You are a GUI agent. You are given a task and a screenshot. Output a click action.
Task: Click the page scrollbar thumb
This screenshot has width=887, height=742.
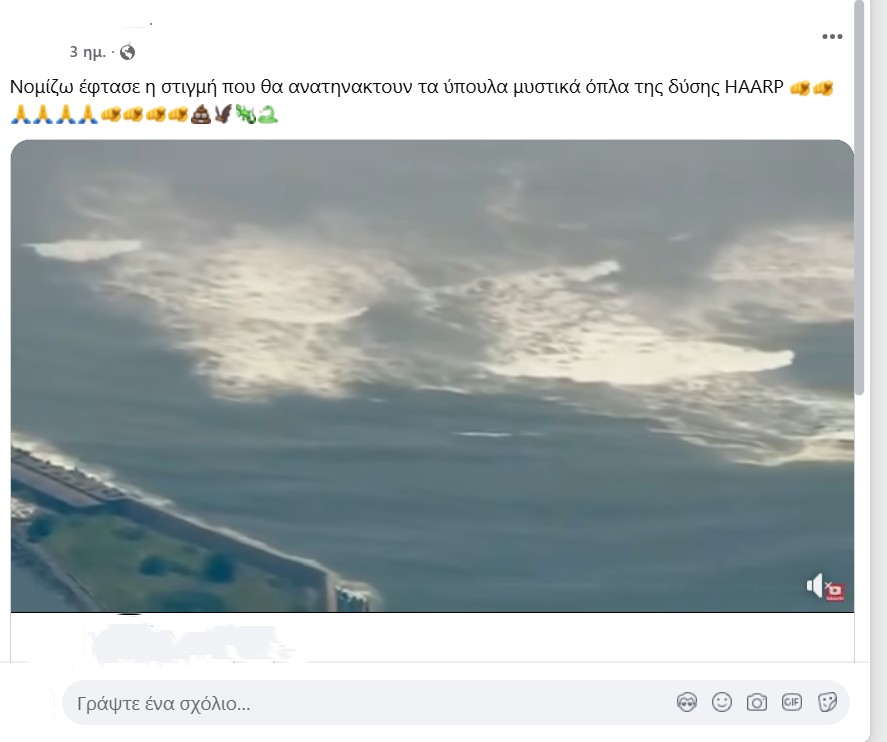click(859, 198)
